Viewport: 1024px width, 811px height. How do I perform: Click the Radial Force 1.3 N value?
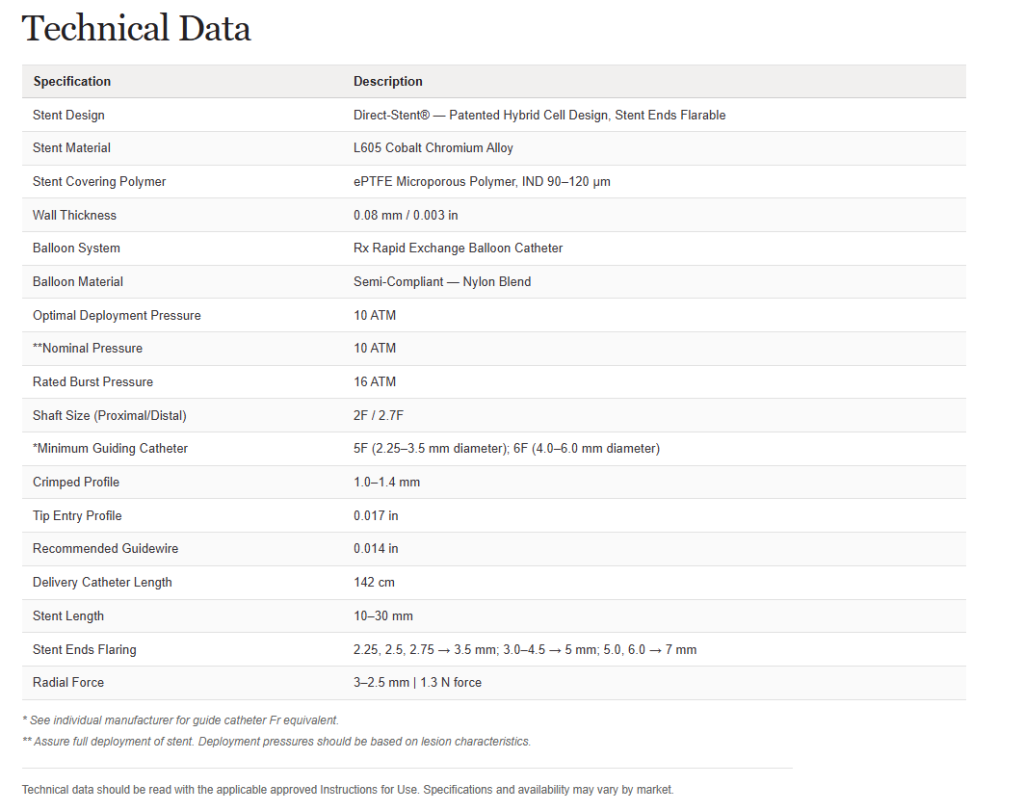click(x=451, y=682)
